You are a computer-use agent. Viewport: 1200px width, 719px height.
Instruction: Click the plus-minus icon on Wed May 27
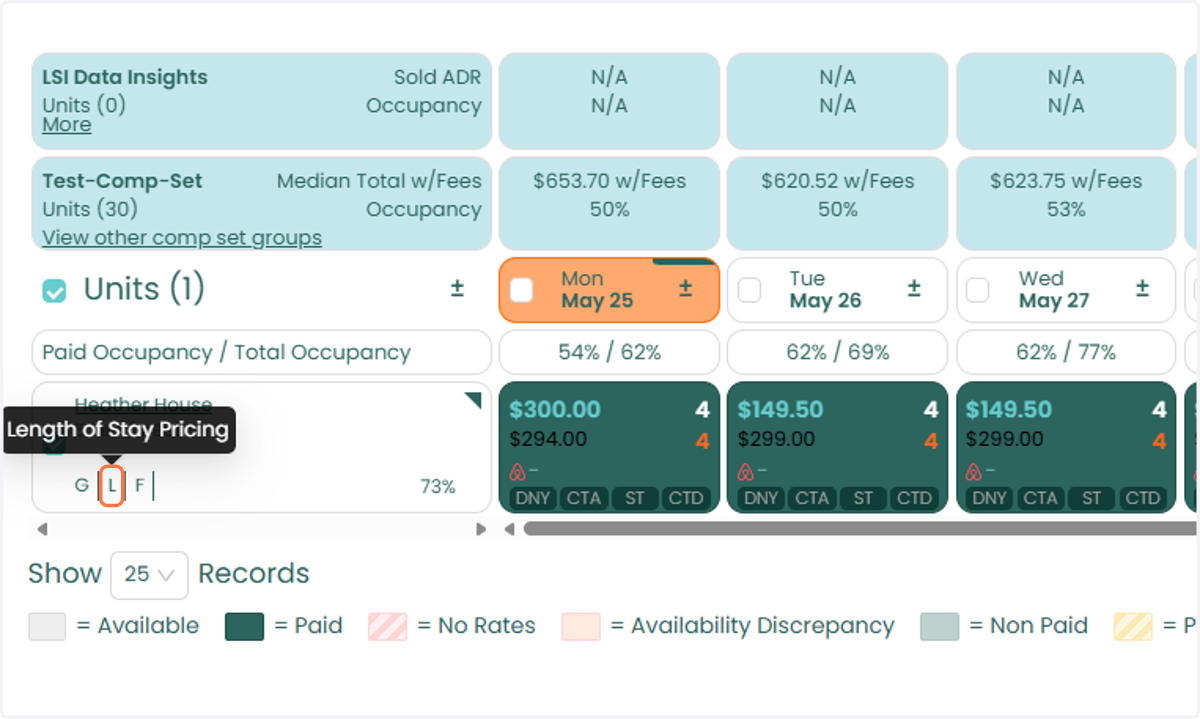tap(1142, 289)
